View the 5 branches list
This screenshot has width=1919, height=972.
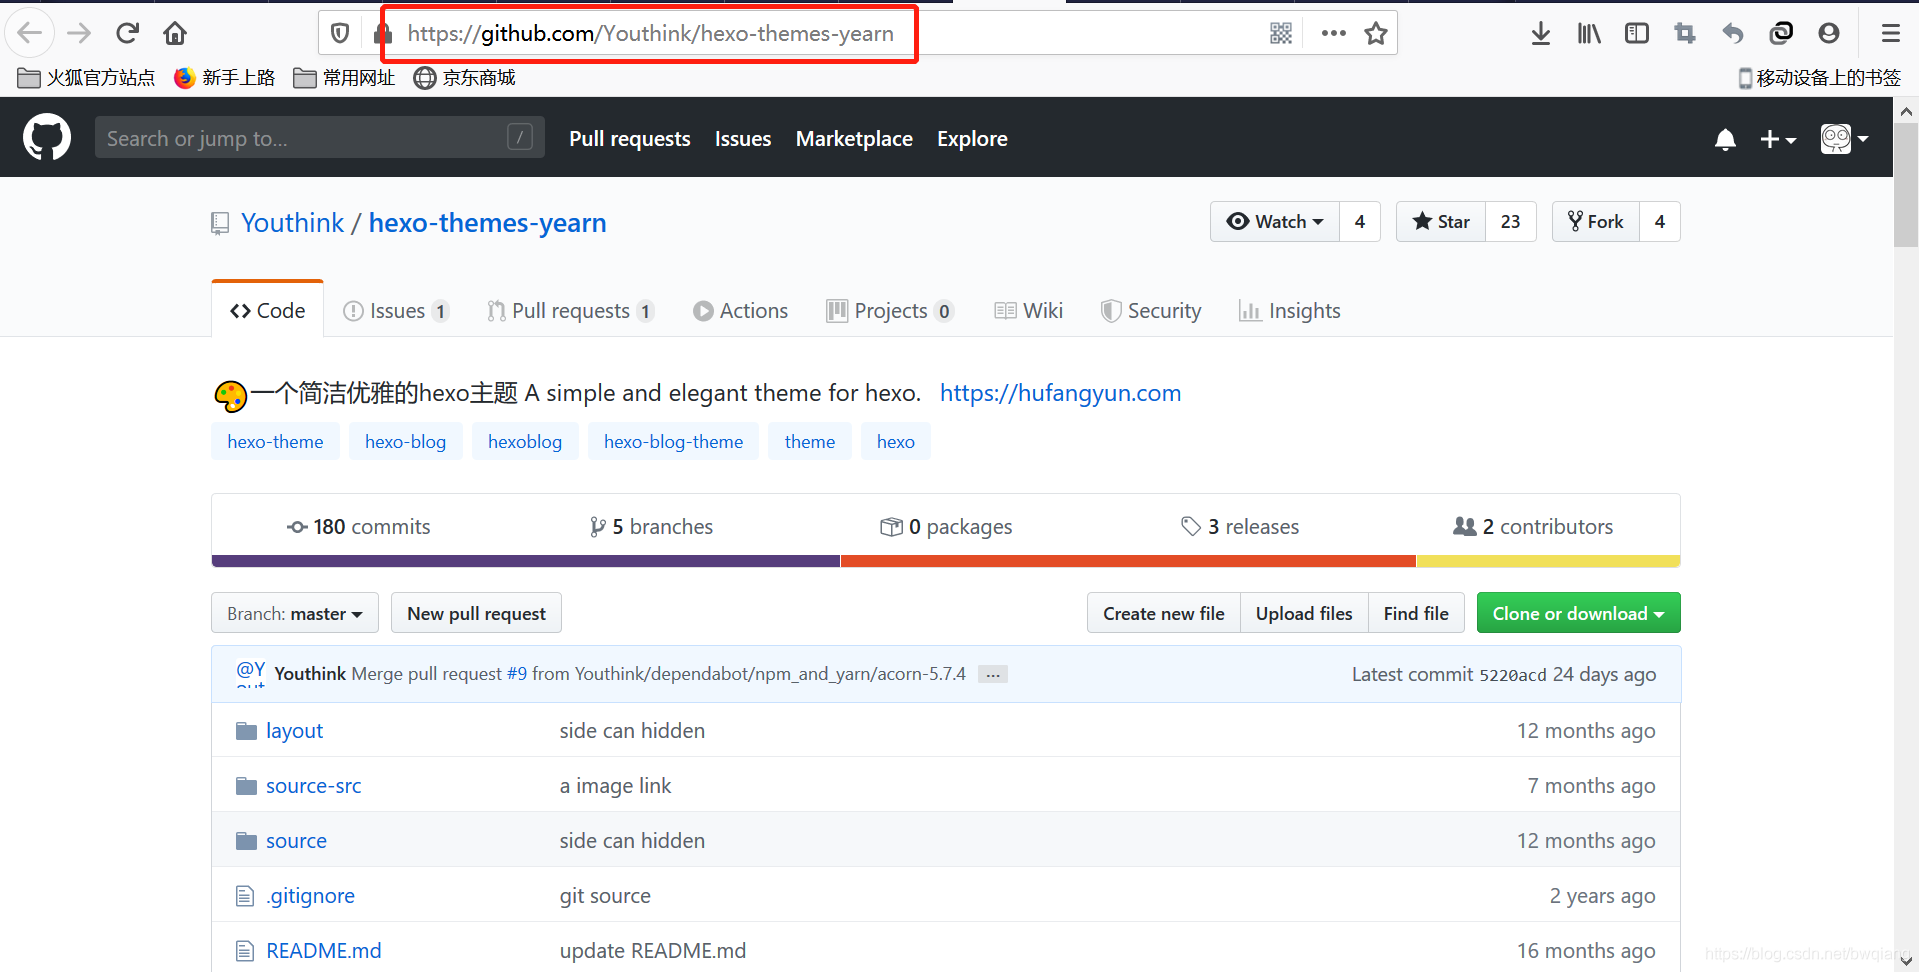click(x=651, y=527)
